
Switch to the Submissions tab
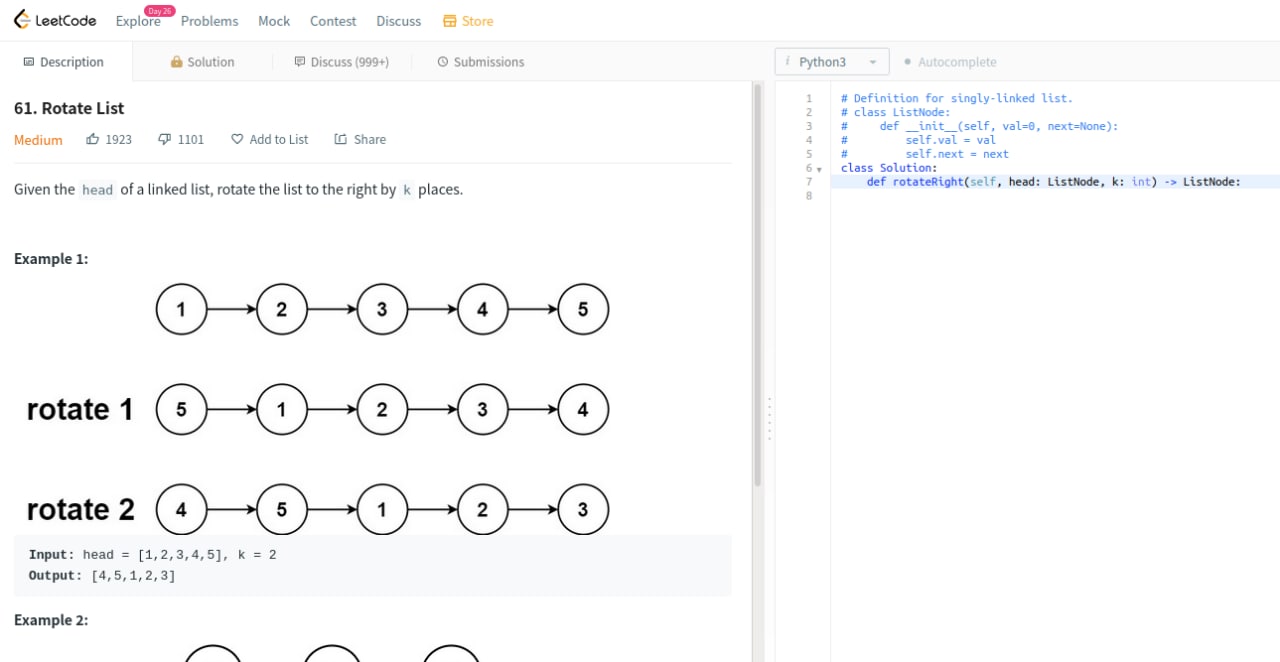pyautogui.click(x=481, y=62)
